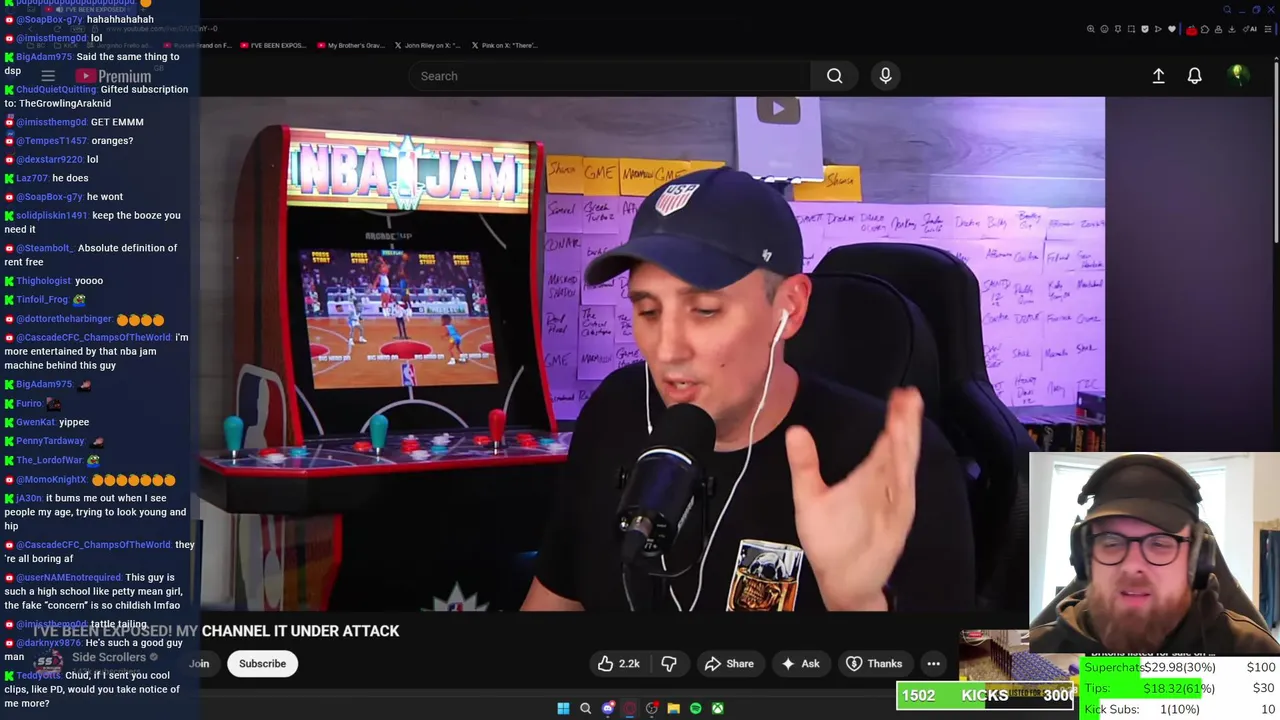Image resolution: width=1280 pixels, height=720 pixels.
Task: Click the play icon watermark atop the video
Action: pyautogui.click(x=778, y=109)
